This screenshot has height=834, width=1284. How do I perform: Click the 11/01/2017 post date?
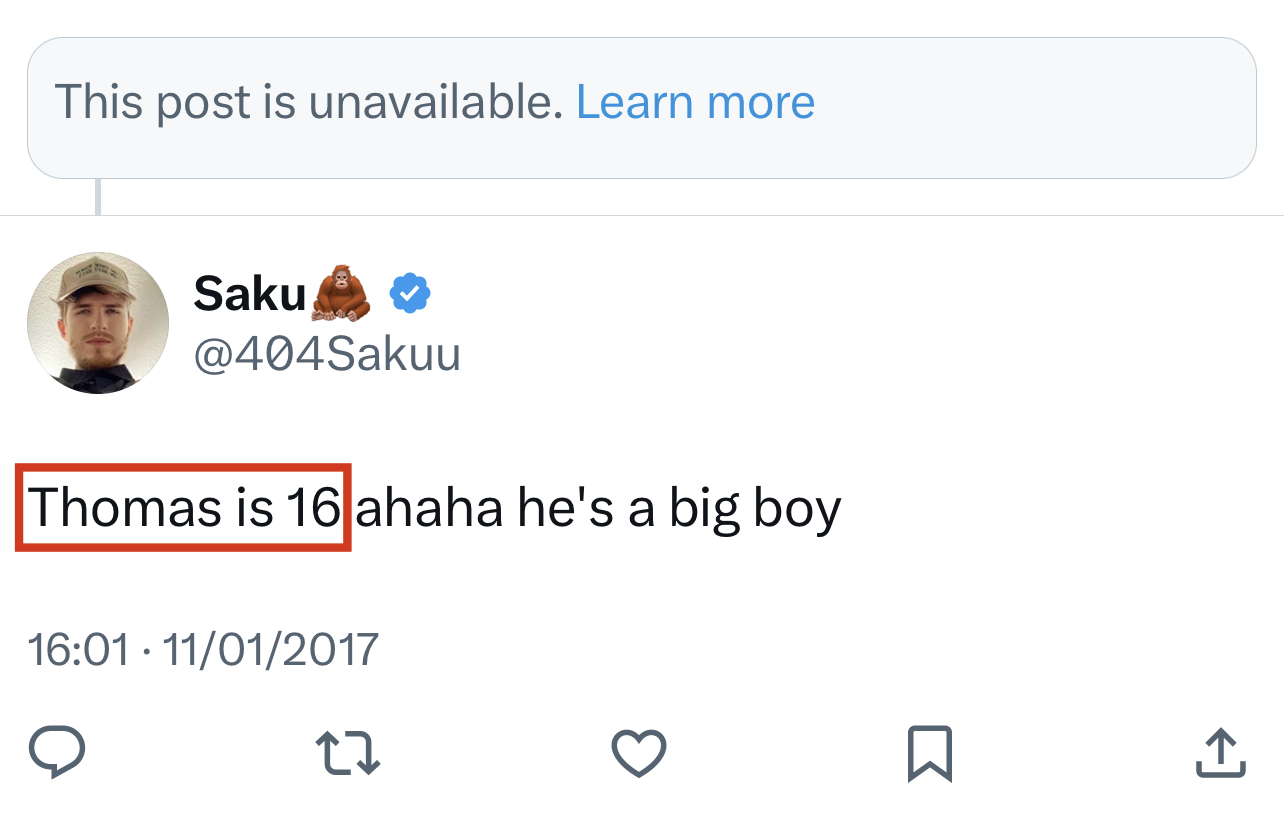coord(270,649)
